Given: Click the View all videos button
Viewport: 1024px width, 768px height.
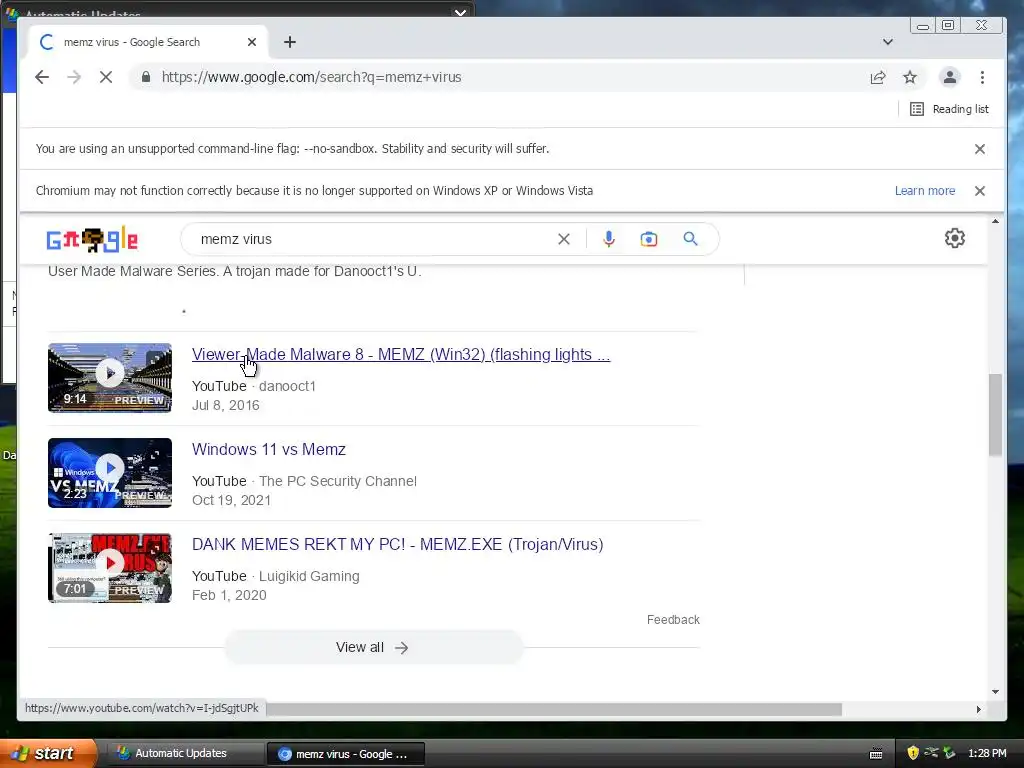Looking at the screenshot, I should (374, 647).
